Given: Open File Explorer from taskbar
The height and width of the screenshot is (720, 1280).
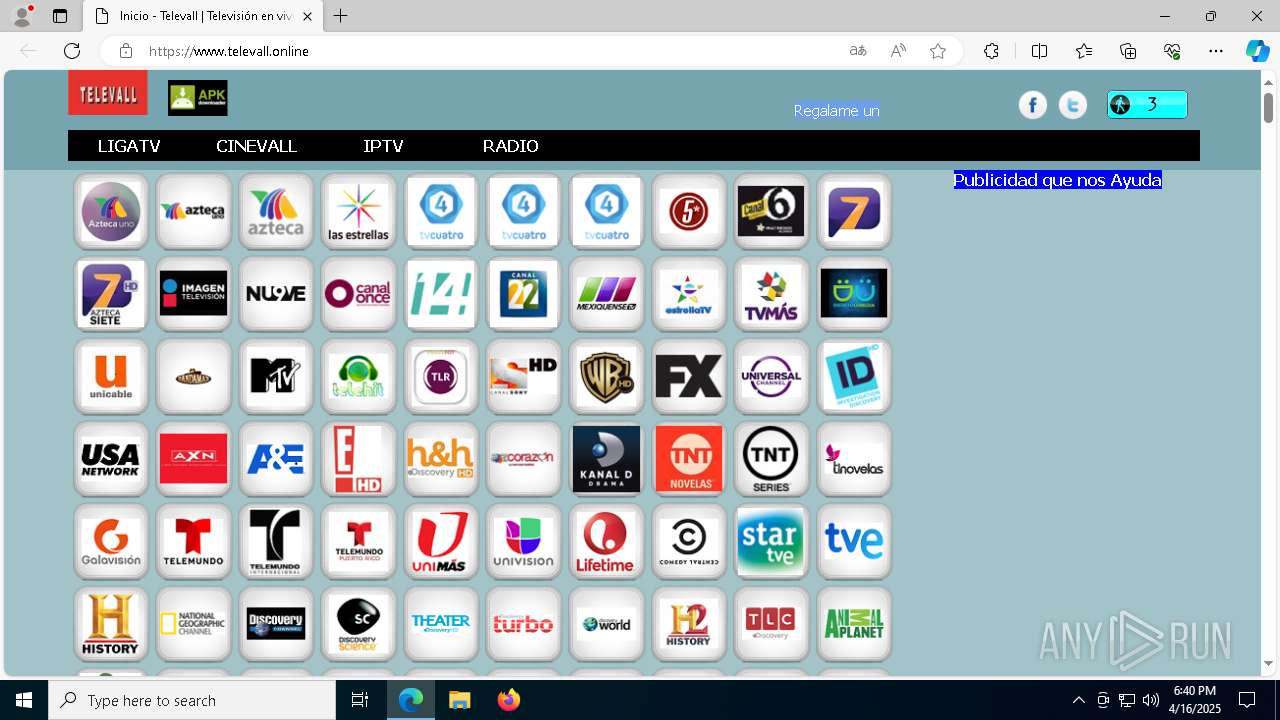Looking at the screenshot, I should [459, 700].
